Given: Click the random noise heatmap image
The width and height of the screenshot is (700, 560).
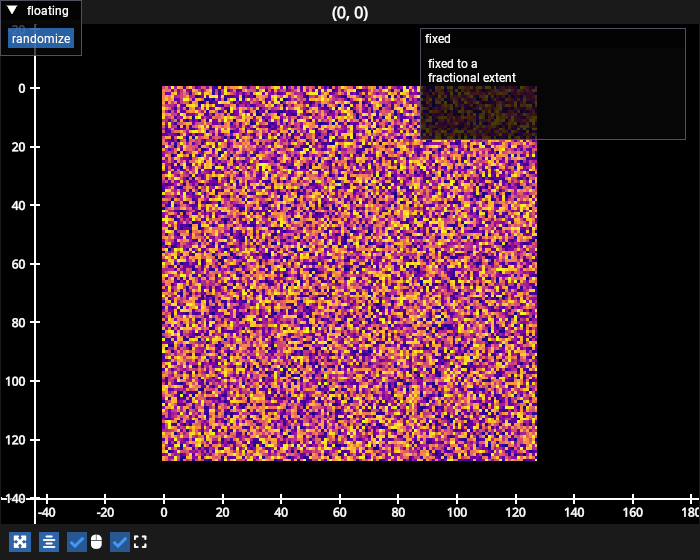Looking at the screenshot, I should coord(349,273).
